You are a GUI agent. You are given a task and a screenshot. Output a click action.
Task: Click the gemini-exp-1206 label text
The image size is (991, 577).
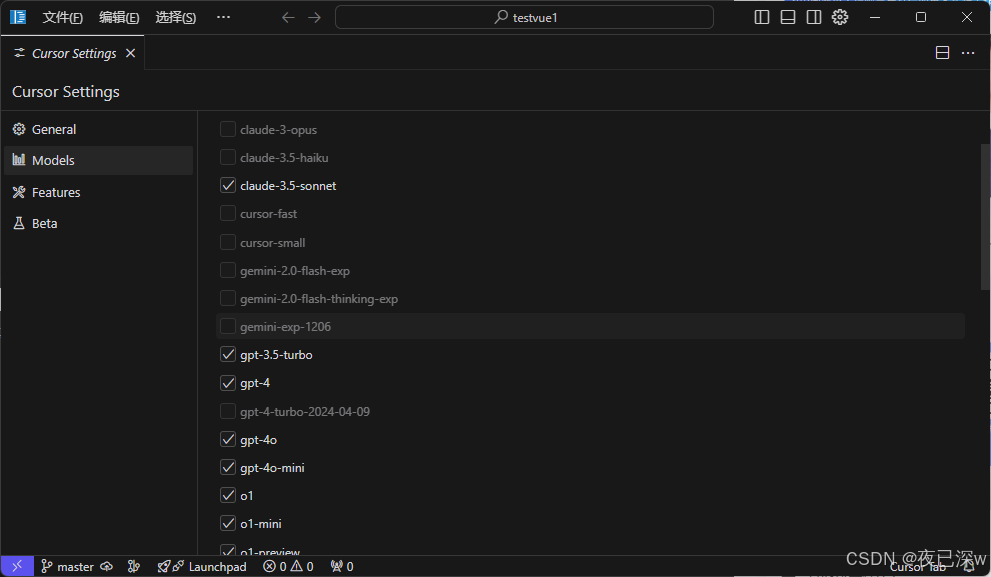(x=286, y=327)
